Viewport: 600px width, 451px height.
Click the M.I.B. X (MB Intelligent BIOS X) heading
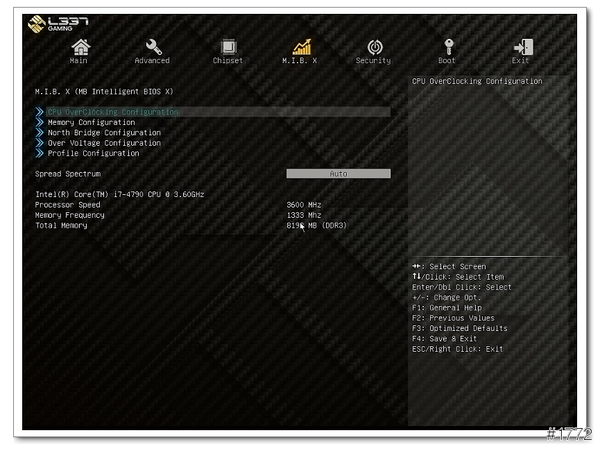coord(104,91)
